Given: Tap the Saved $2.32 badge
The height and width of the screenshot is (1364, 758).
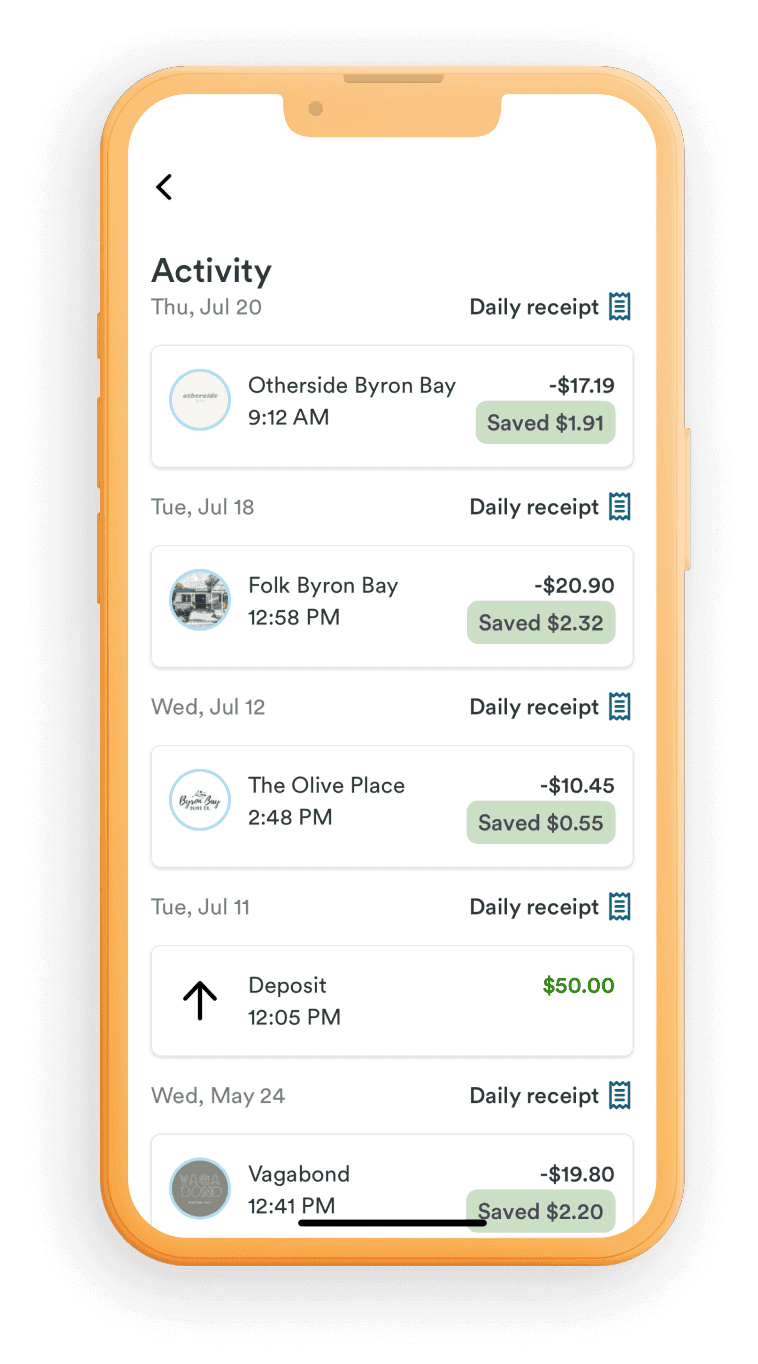Looking at the screenshot, I should point(541,623).
